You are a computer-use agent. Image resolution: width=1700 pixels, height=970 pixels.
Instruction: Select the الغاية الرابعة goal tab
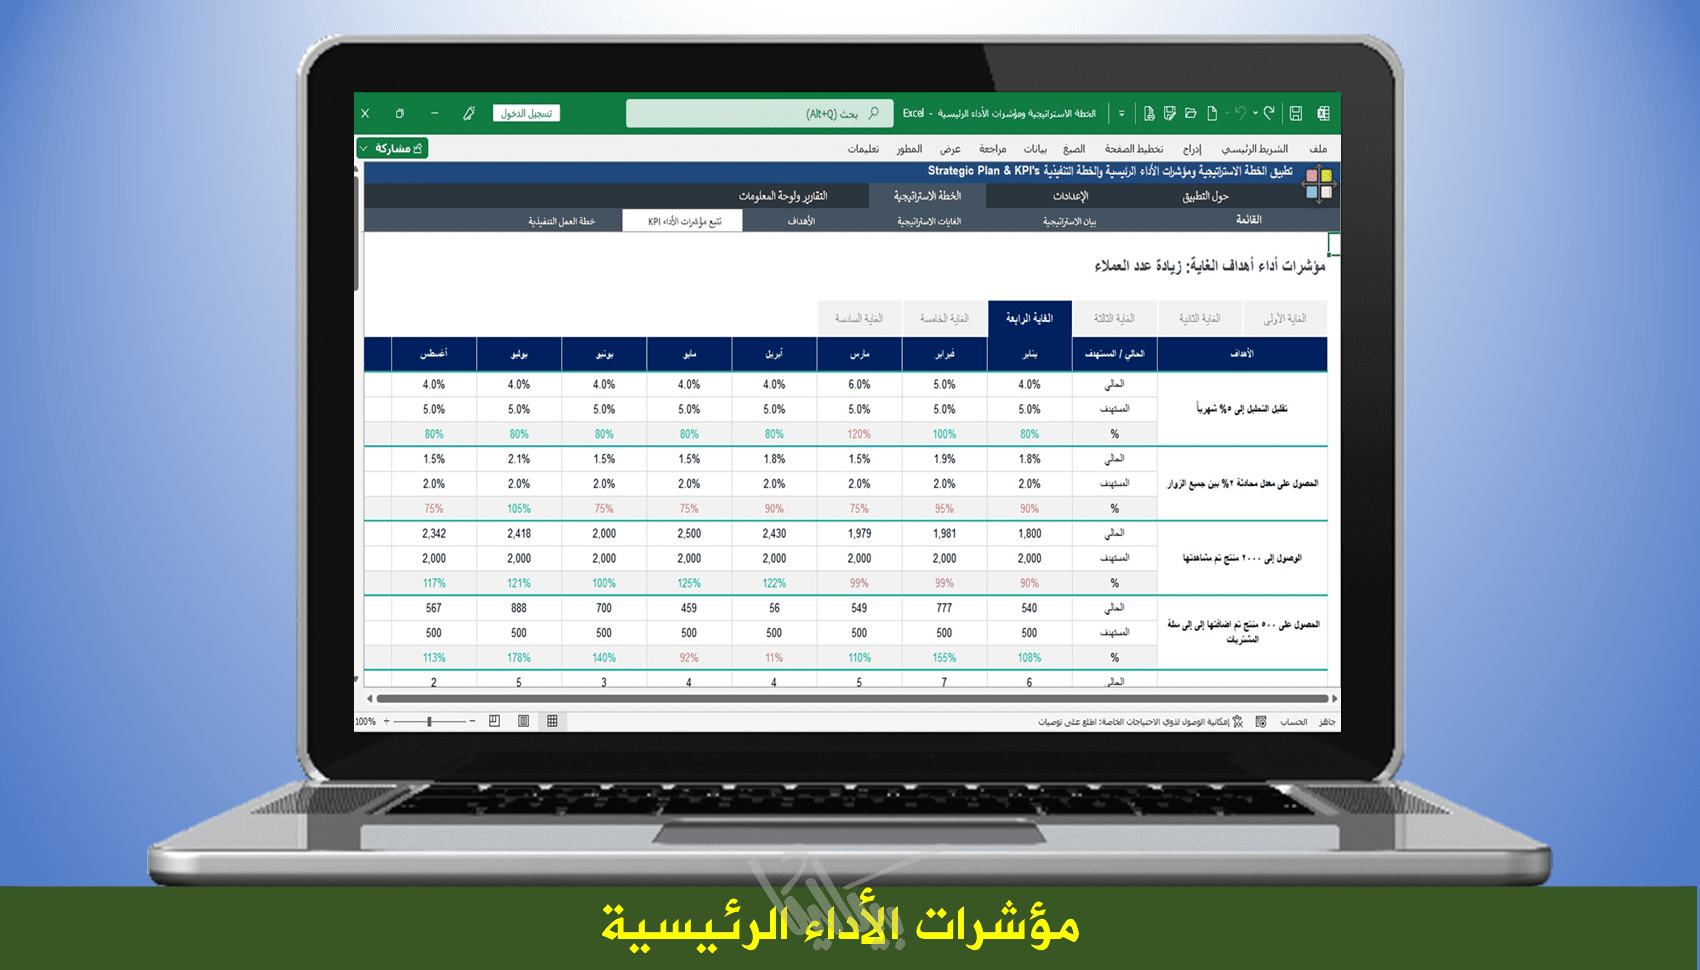(x=1029, y=318)
